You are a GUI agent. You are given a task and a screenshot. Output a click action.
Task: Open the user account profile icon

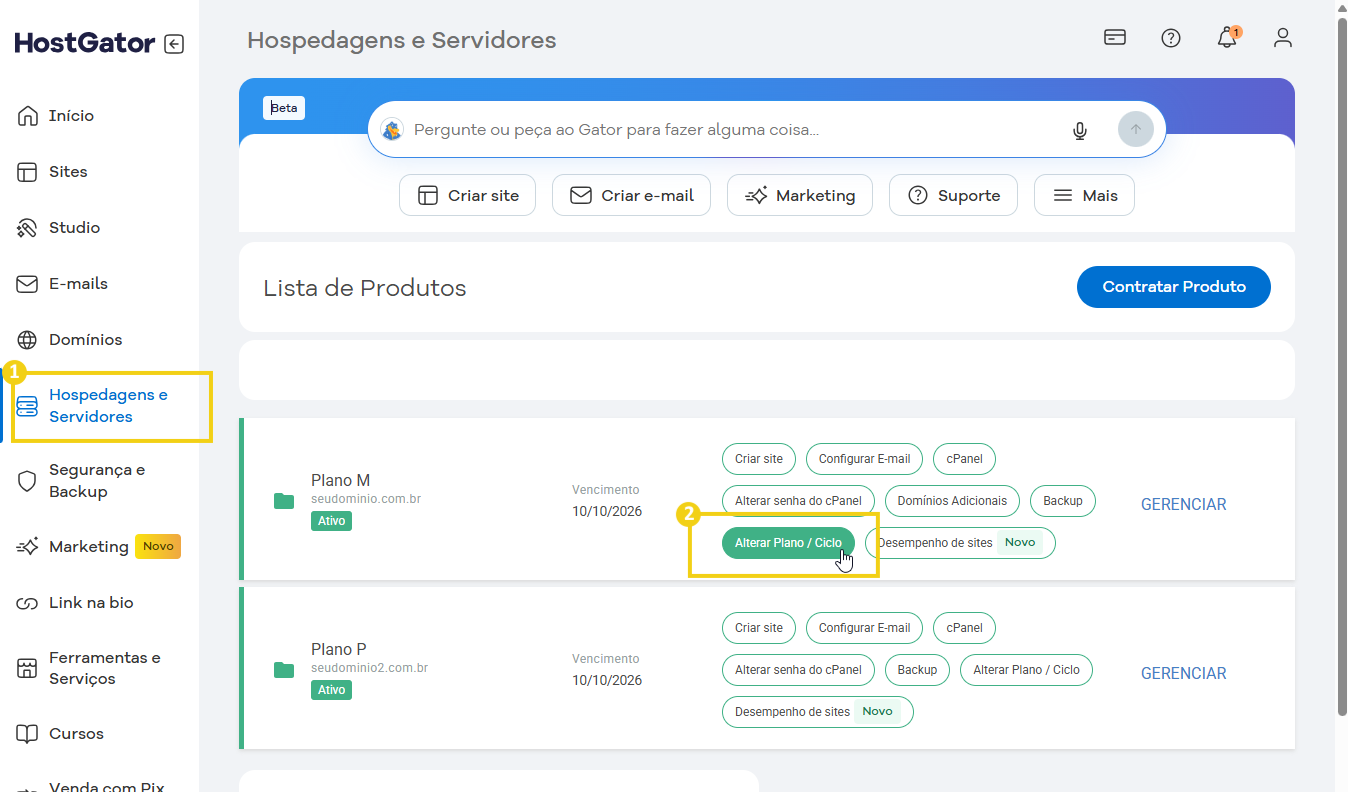1283,38
